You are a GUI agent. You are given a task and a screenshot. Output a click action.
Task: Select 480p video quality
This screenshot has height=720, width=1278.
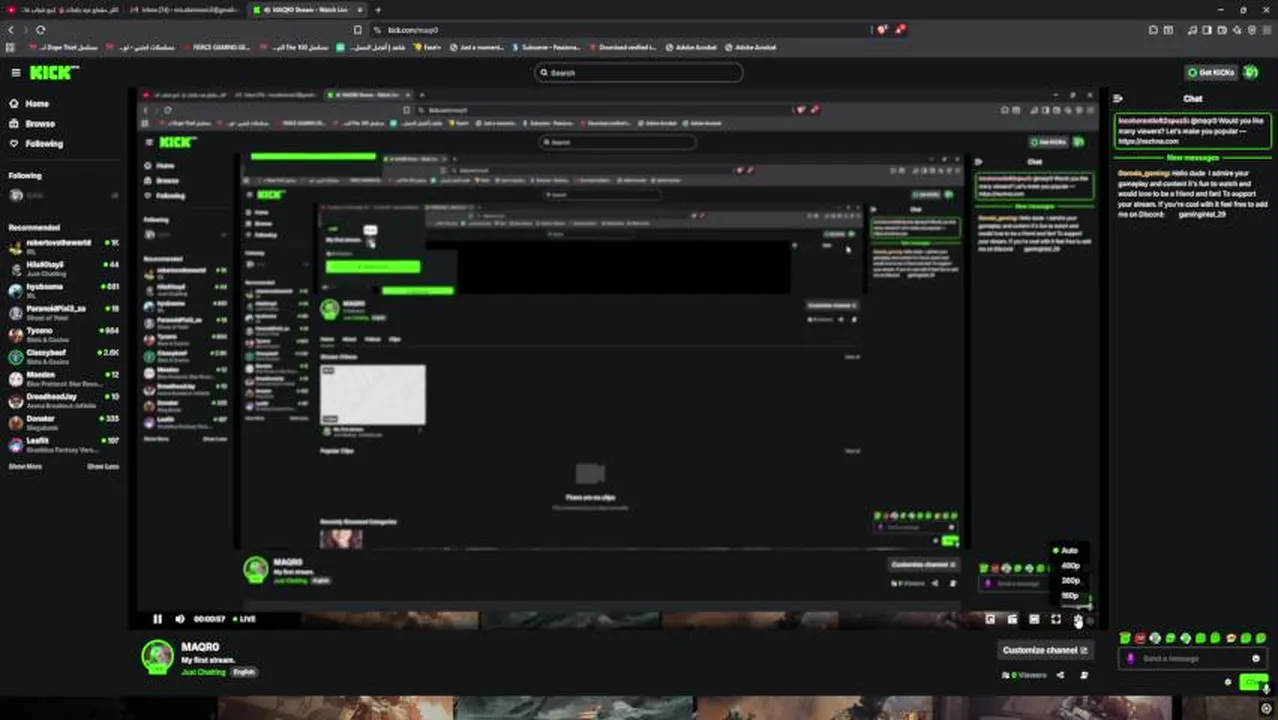(1070, 566)
